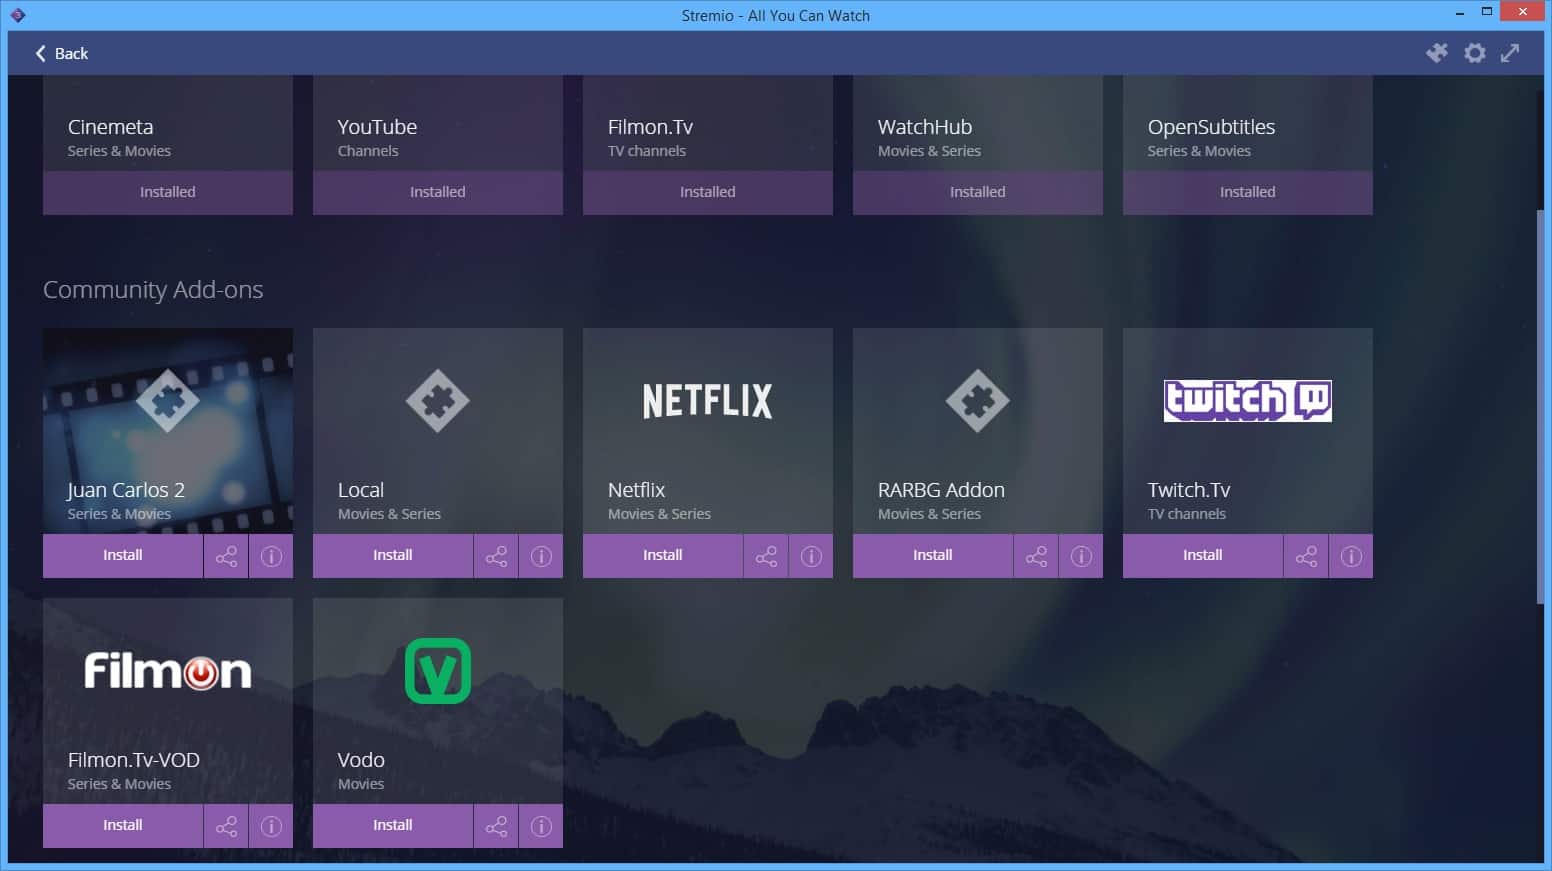Show info for the RARBG Addon
Image resolution: width=1552 pixels, height=871 pixels.
pyautogui.click(x=1081, y=556)
